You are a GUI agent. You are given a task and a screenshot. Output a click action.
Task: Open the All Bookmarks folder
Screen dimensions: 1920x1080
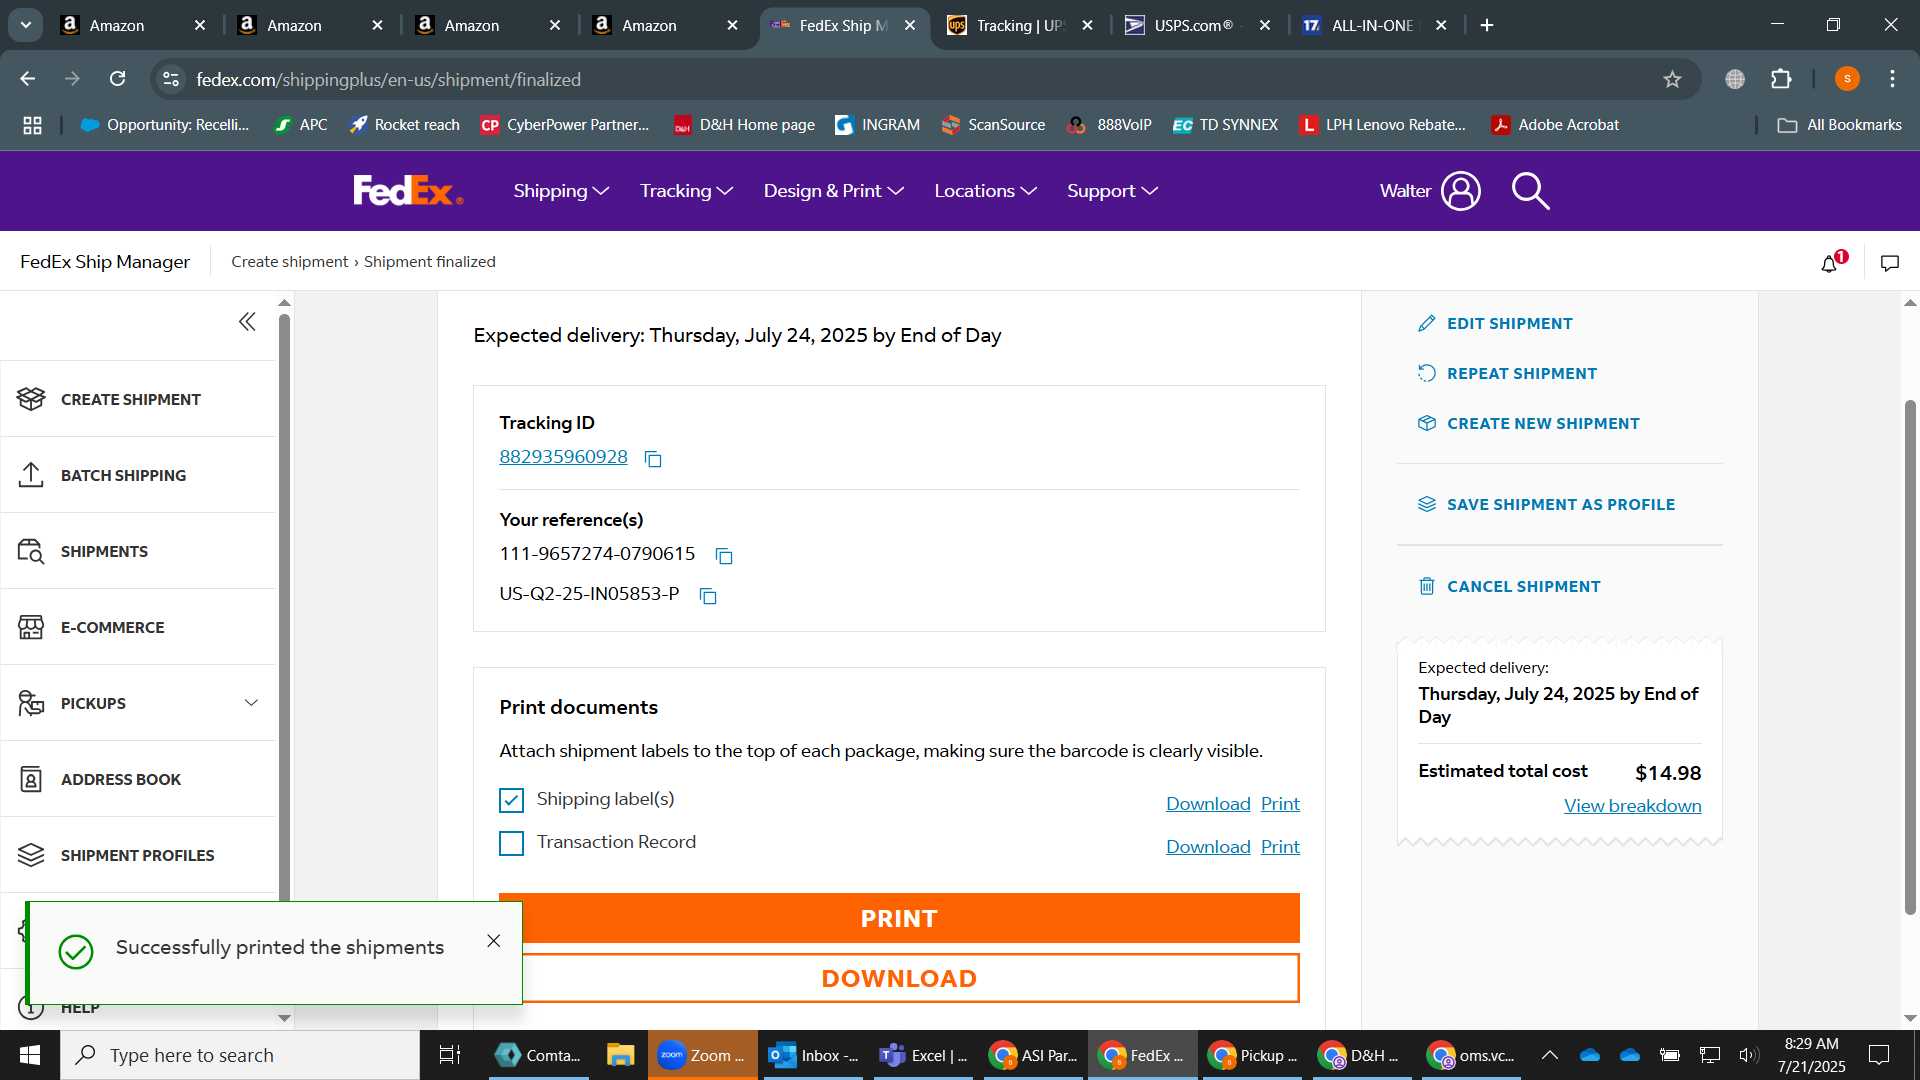1840,125
